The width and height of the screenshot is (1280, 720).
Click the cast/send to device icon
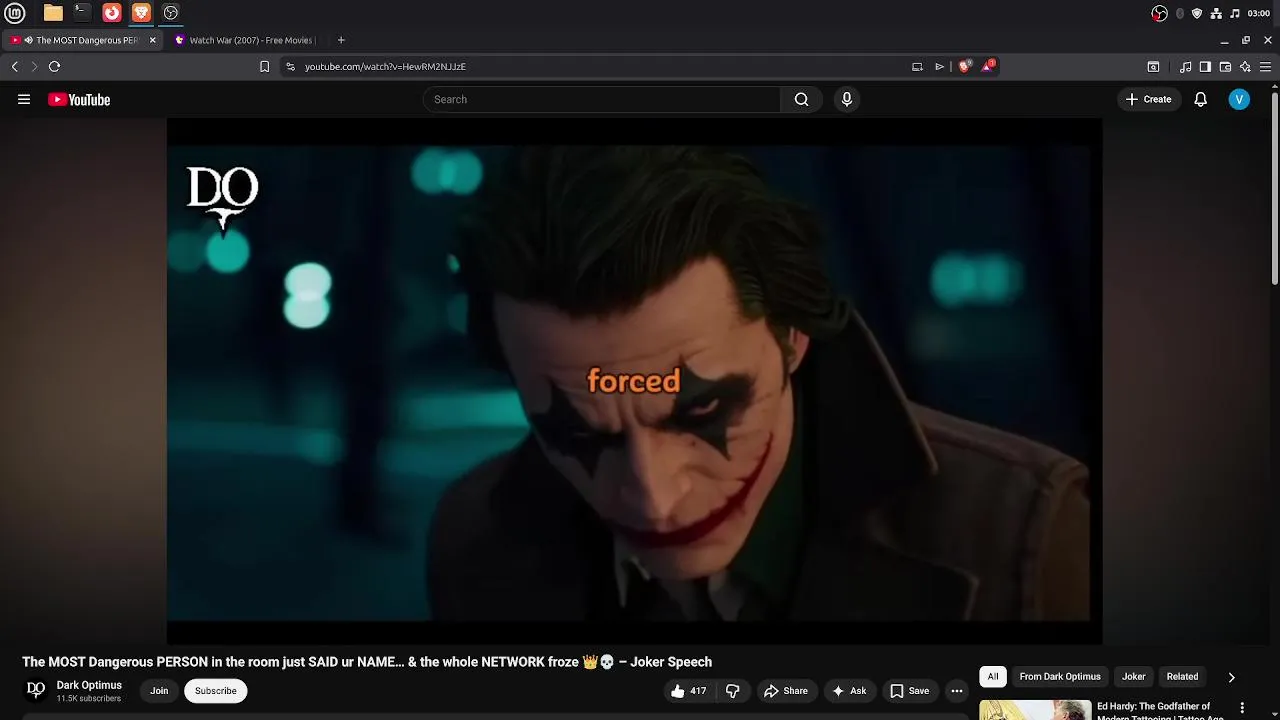pos(917,66)
